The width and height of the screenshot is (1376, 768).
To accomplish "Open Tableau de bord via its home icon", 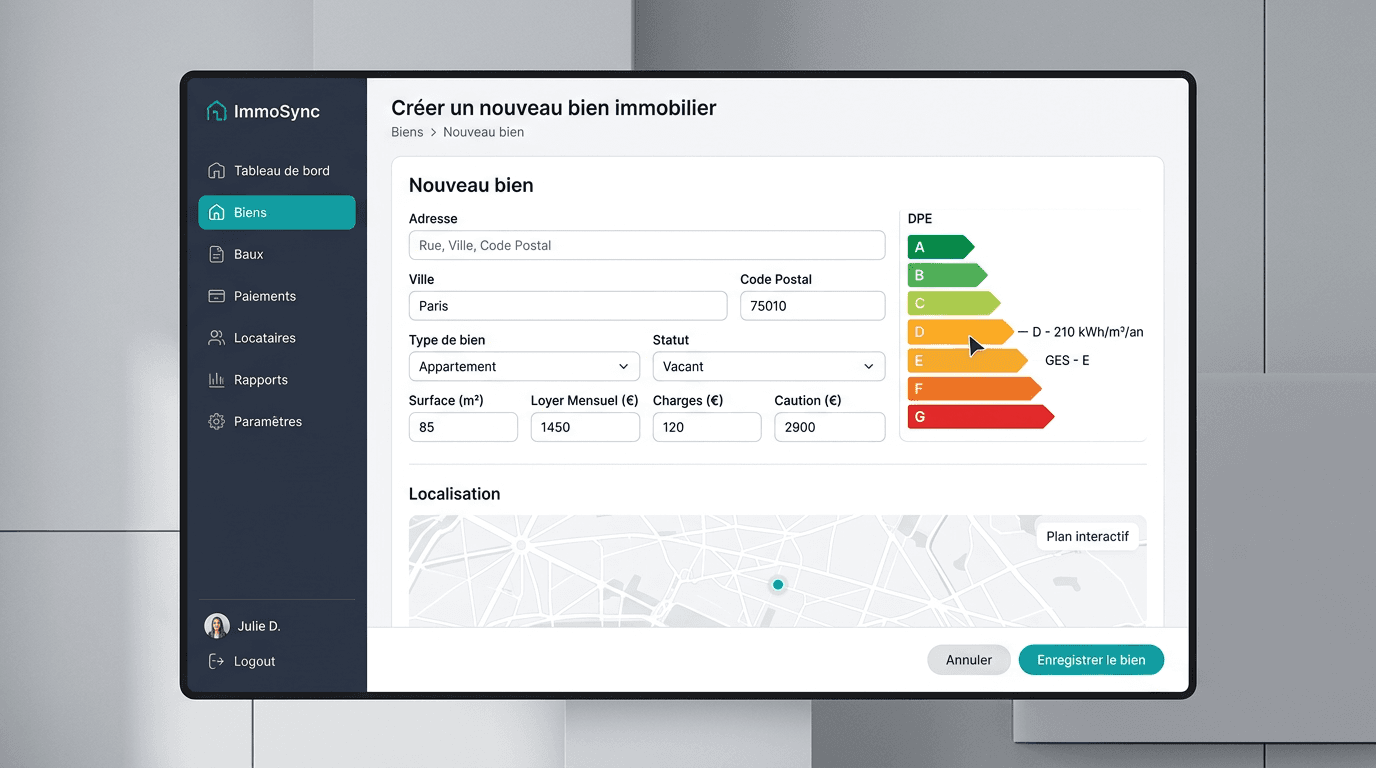I will 216,171.
